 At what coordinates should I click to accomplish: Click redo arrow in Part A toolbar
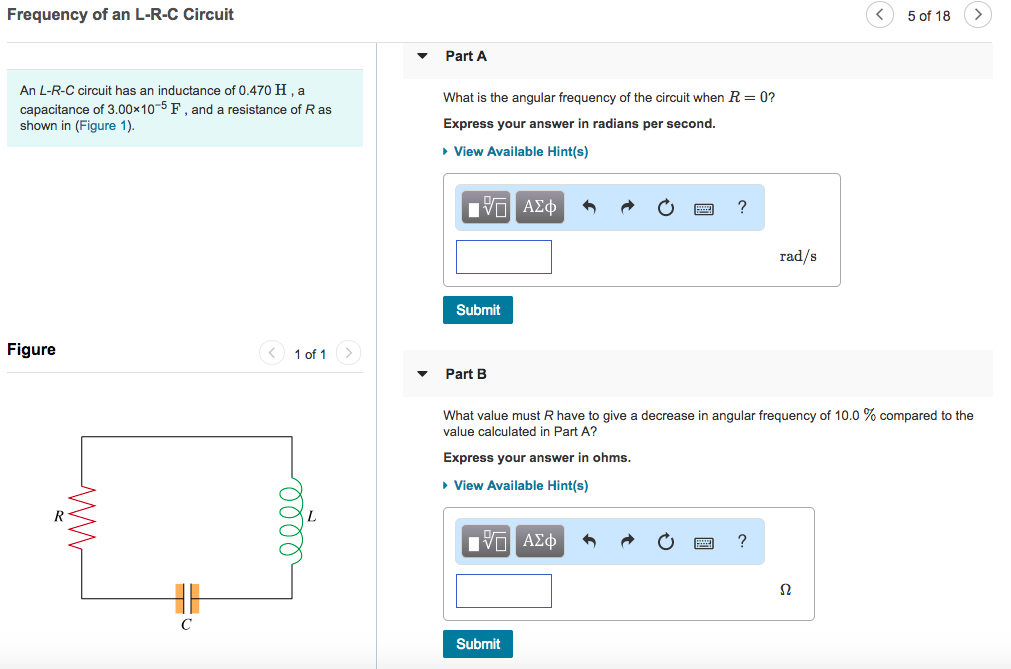[627, 208]
